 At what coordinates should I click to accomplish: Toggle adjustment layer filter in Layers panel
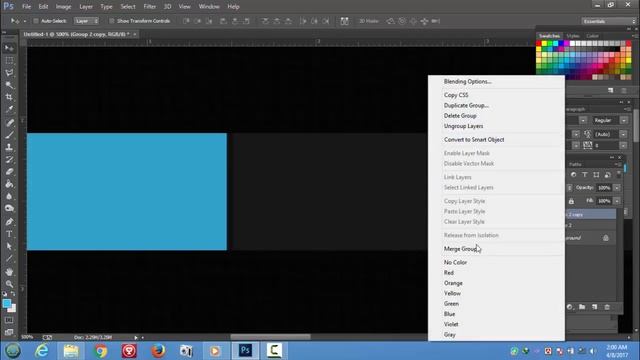tap(573, 175)
